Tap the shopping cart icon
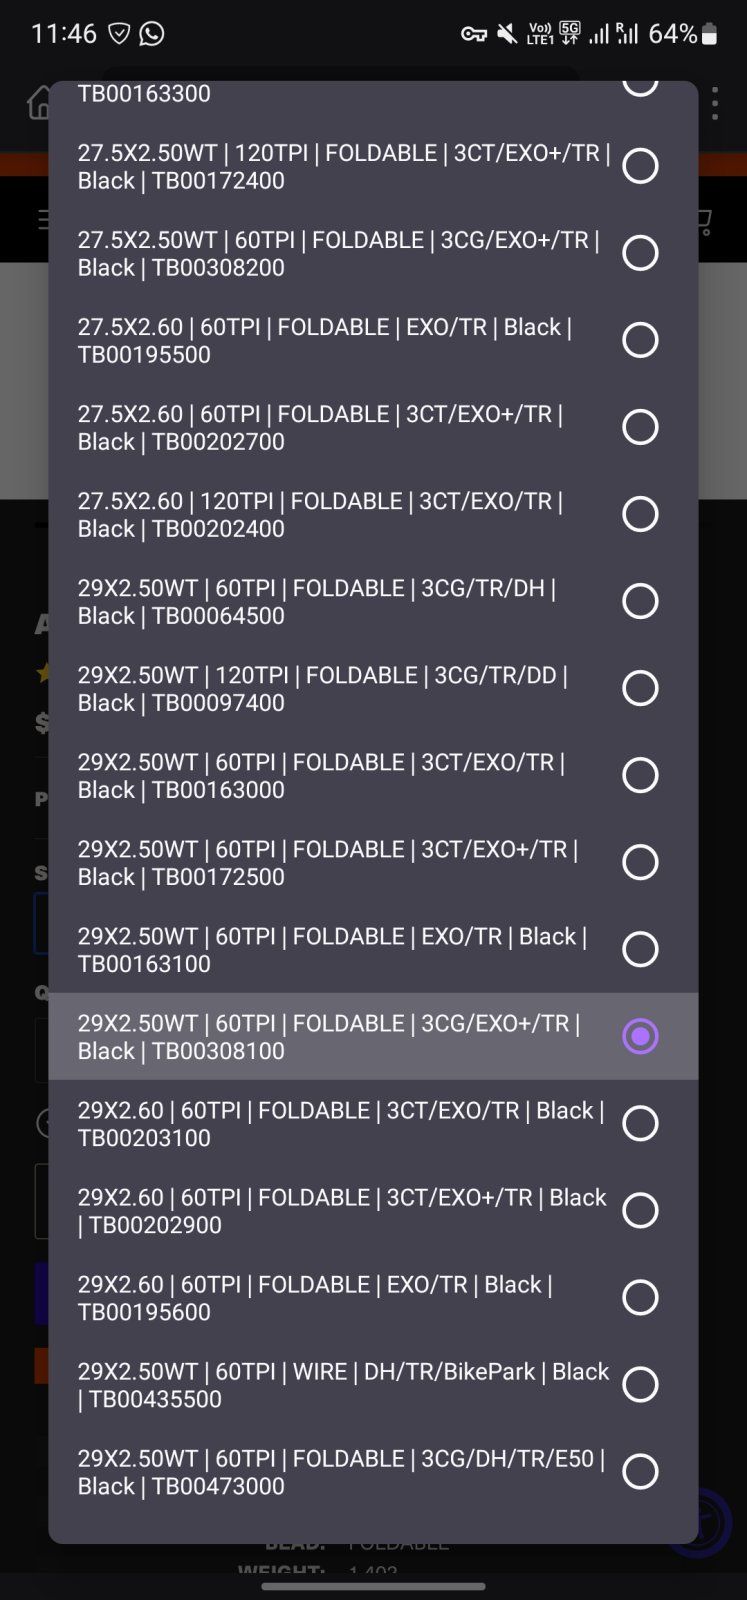The width and height of the screenshot is (747, 1600). (x=703, y=221)
